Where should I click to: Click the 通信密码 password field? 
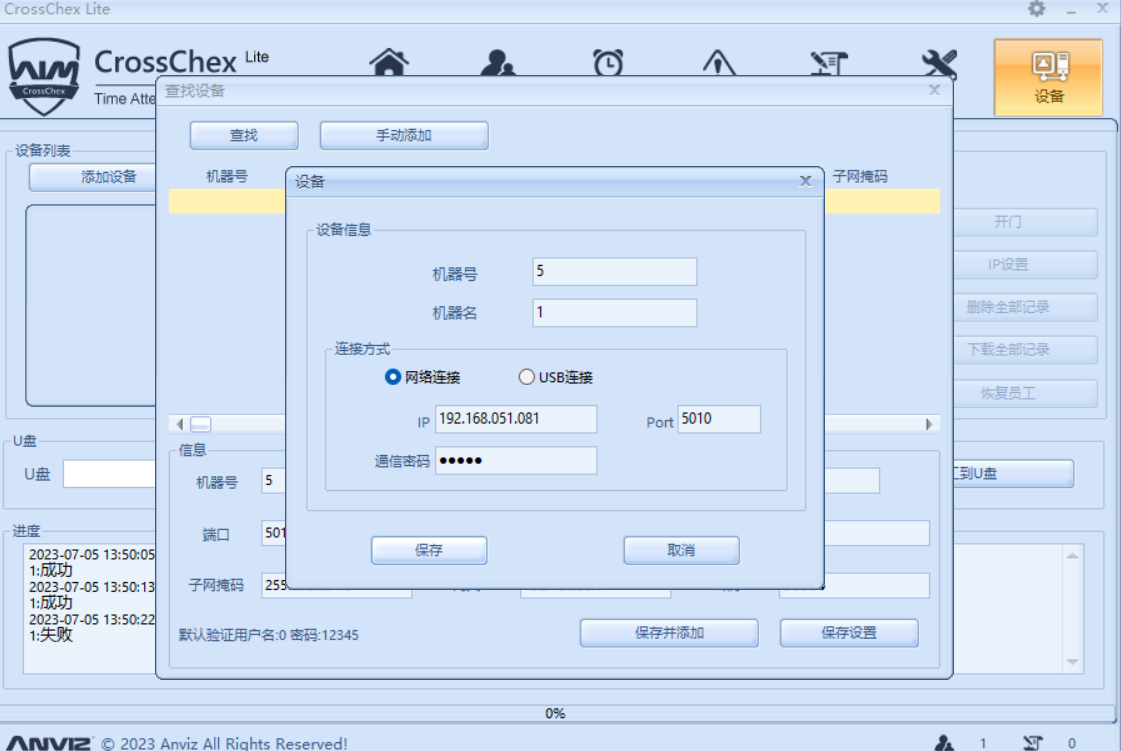point(516,461)
